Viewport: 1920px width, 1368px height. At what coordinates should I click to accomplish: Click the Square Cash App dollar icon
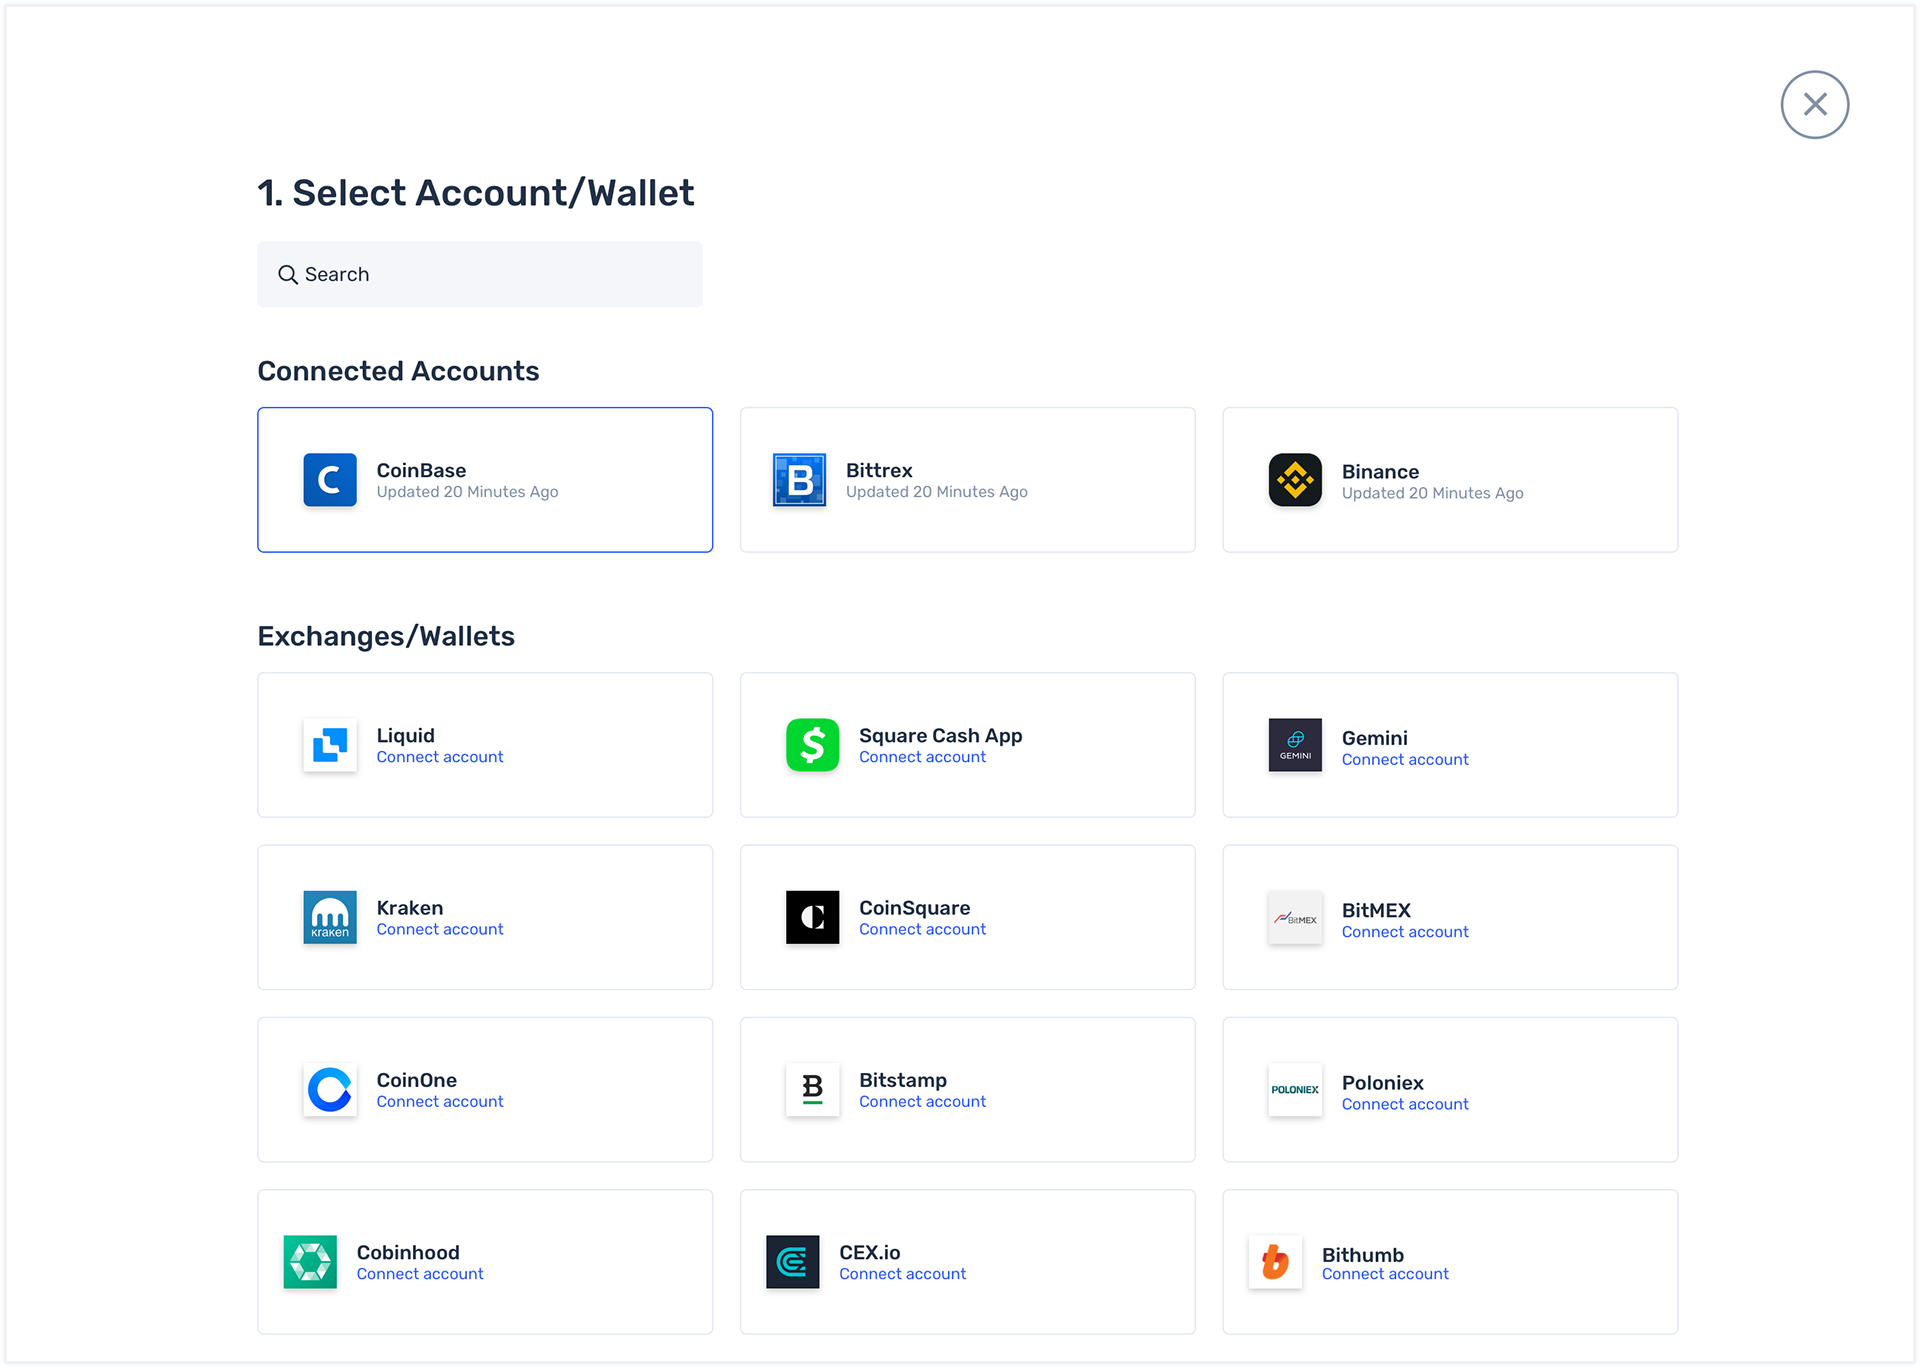pos(812,745)
